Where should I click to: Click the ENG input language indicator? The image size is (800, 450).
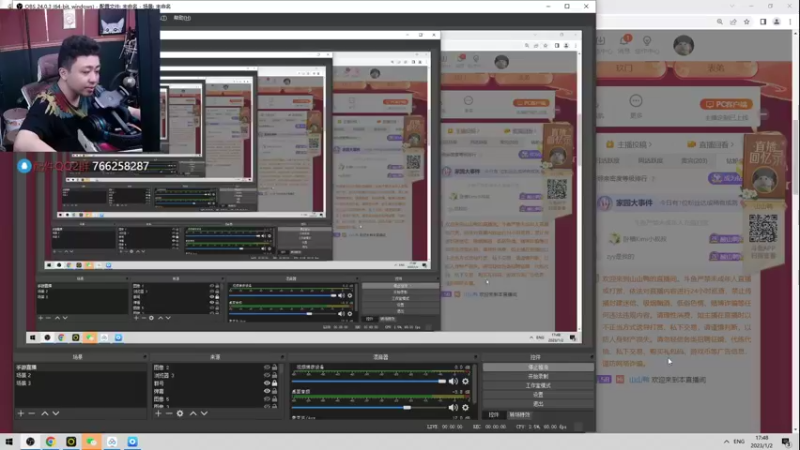(x=739, y=441)
